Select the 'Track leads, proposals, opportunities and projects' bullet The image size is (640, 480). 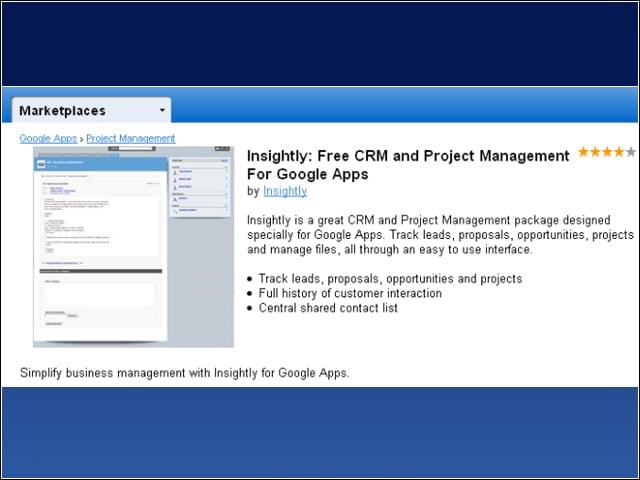click(x=390, y=278)
